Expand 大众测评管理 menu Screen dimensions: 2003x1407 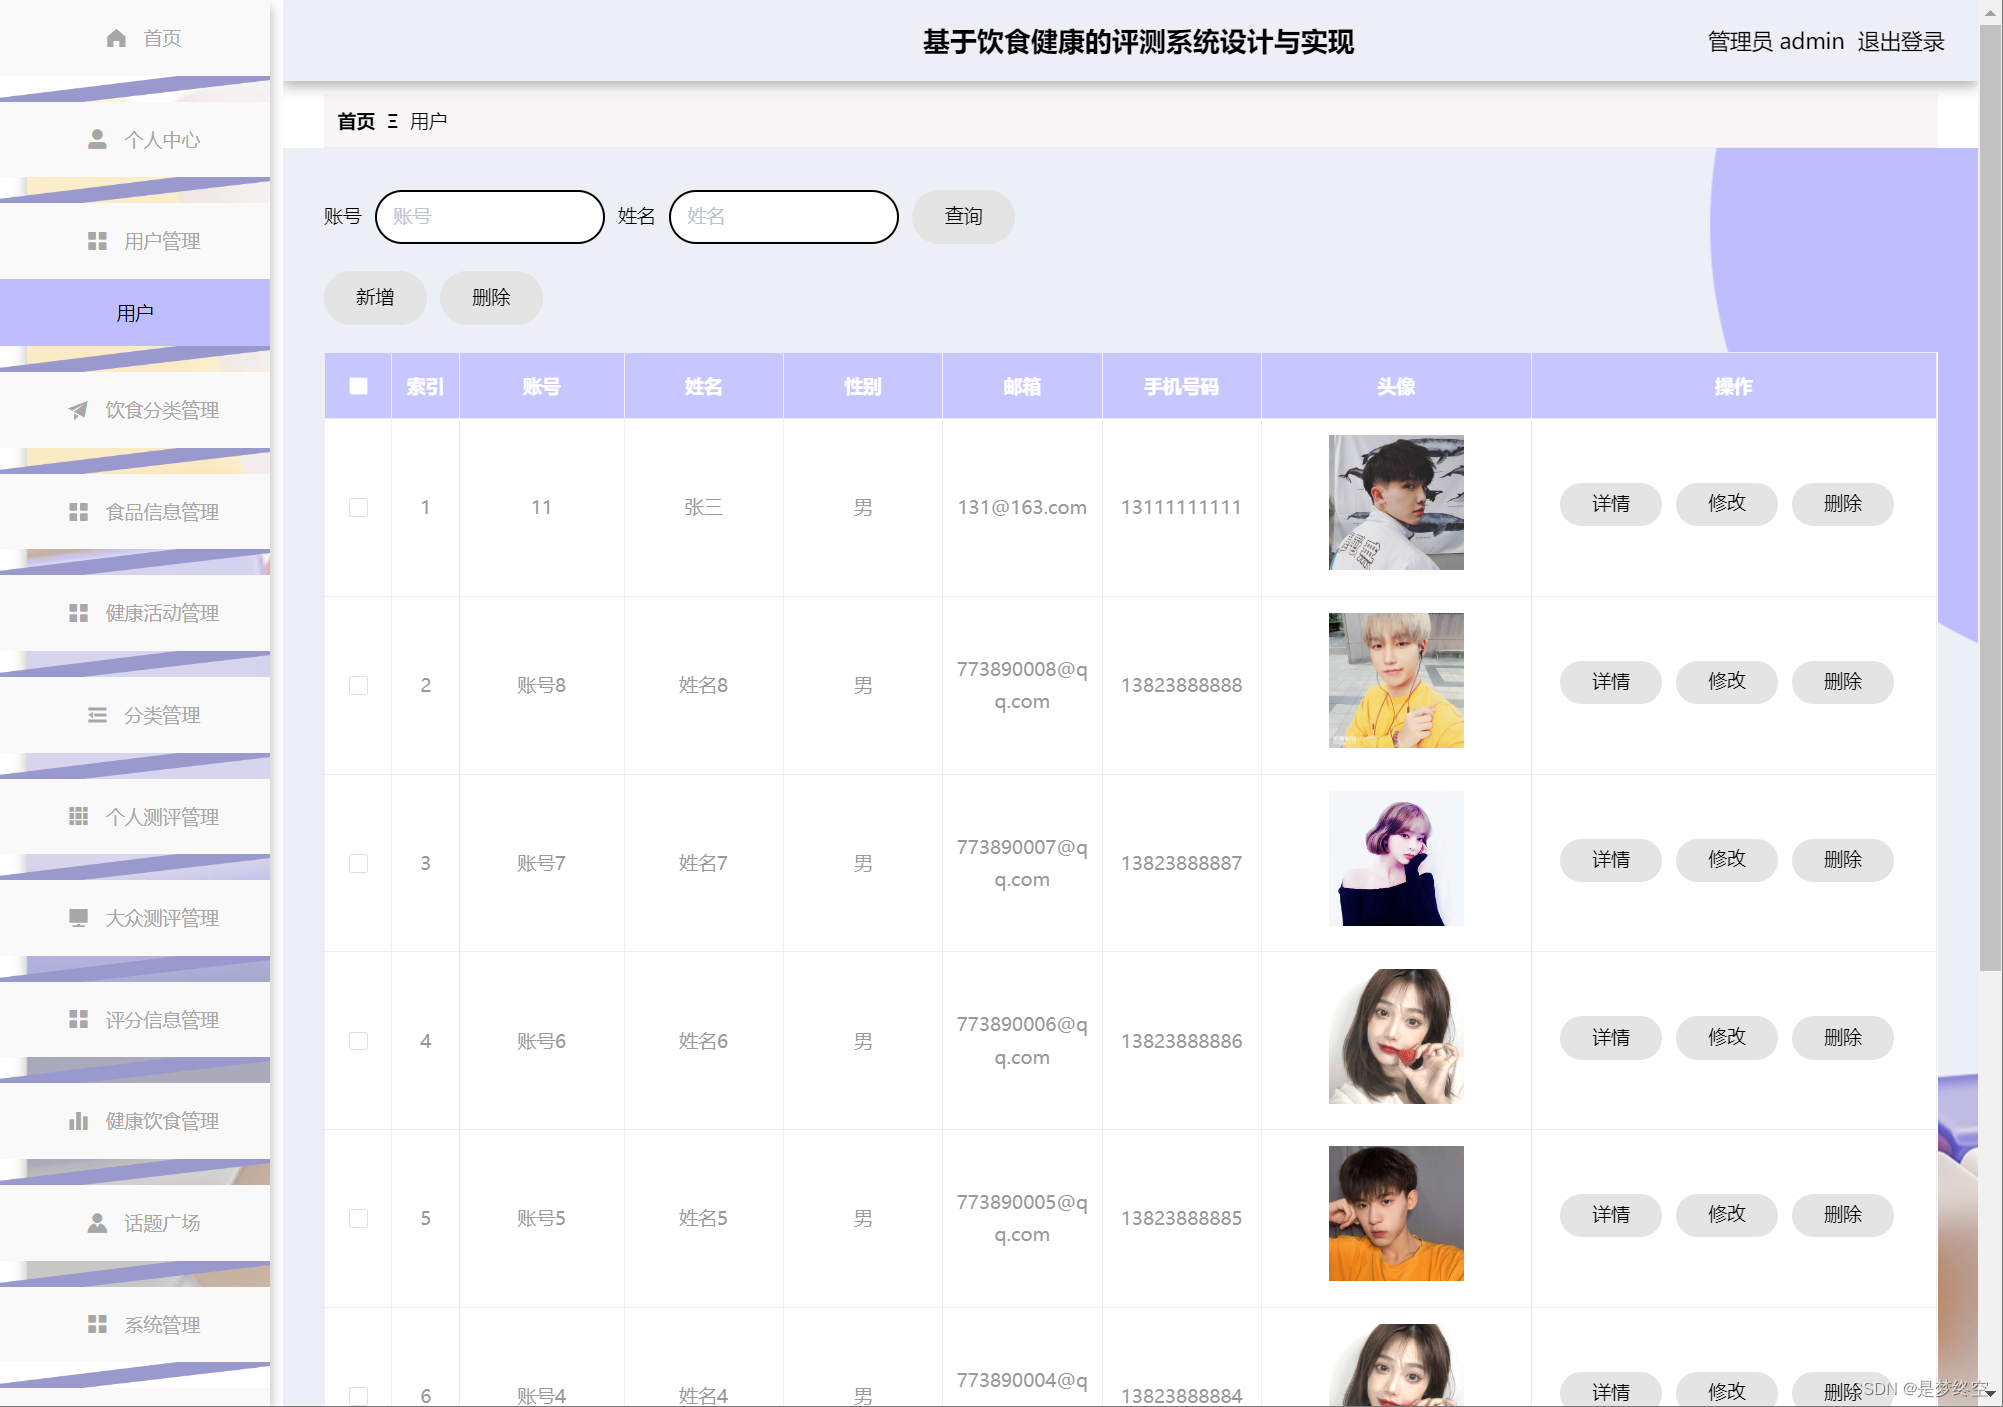point(135,918)
